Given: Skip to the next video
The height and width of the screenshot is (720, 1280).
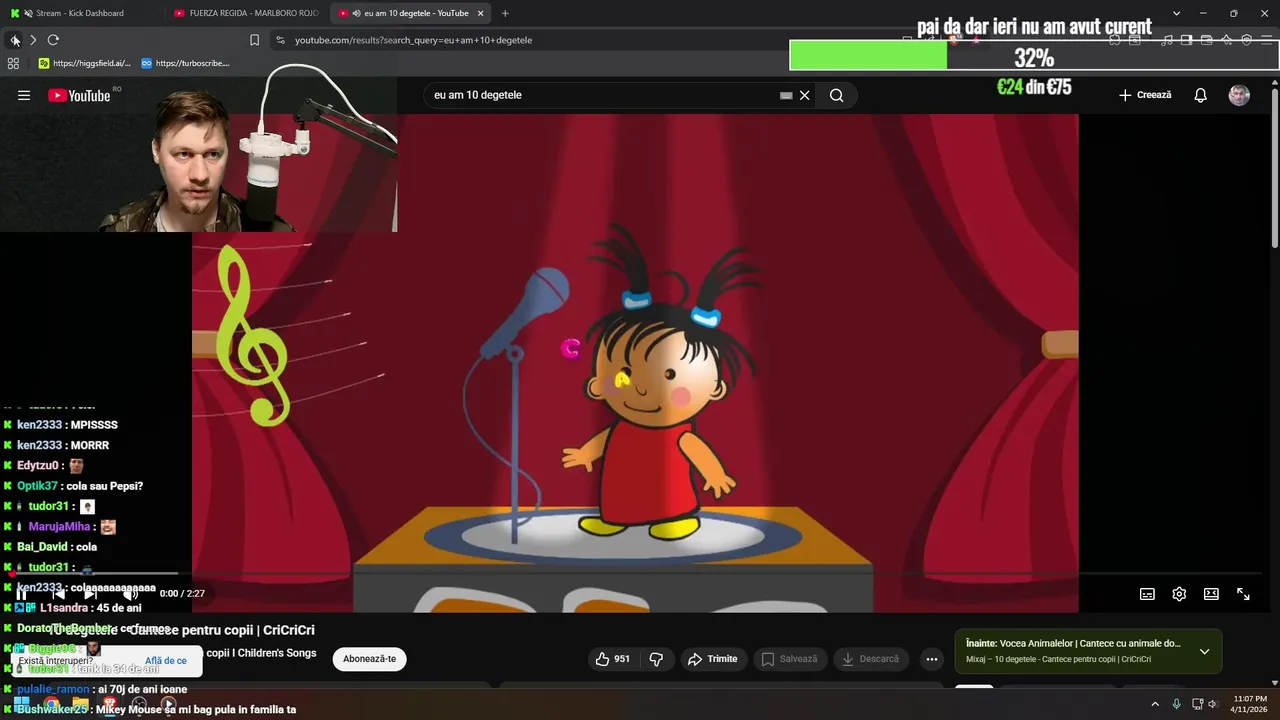Looking at the screenshot, I should tap(91, 593).
